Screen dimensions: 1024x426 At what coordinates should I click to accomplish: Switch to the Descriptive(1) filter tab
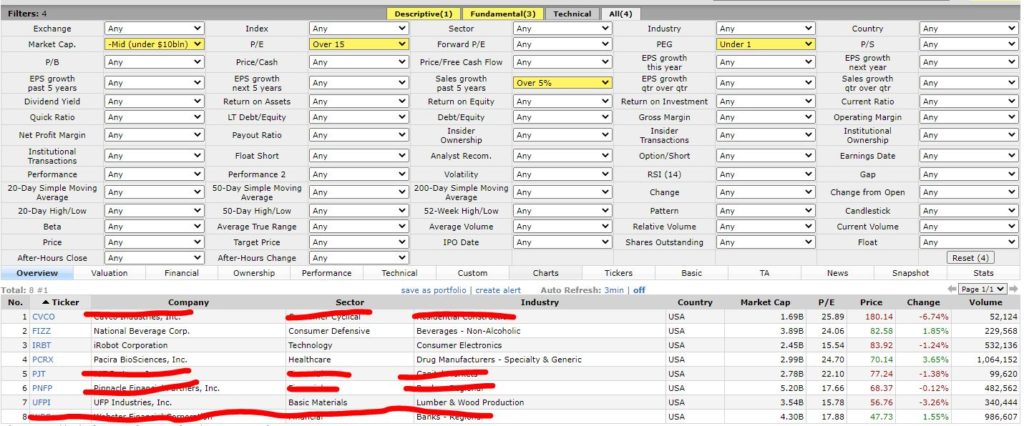click(x=423, y=14)
